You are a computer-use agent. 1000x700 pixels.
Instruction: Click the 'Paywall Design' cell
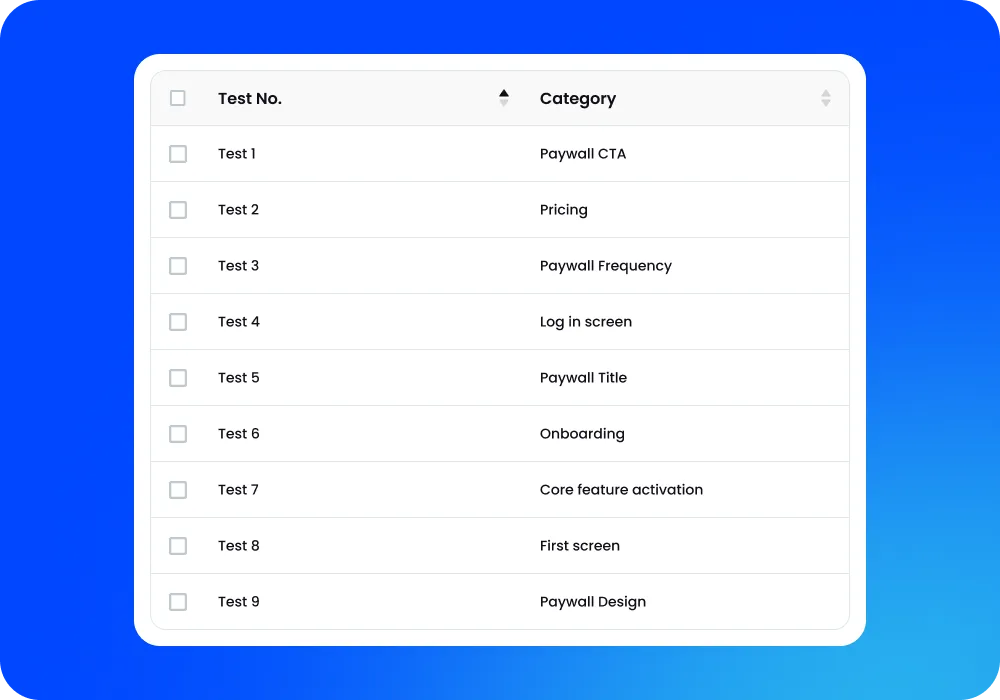592,602
